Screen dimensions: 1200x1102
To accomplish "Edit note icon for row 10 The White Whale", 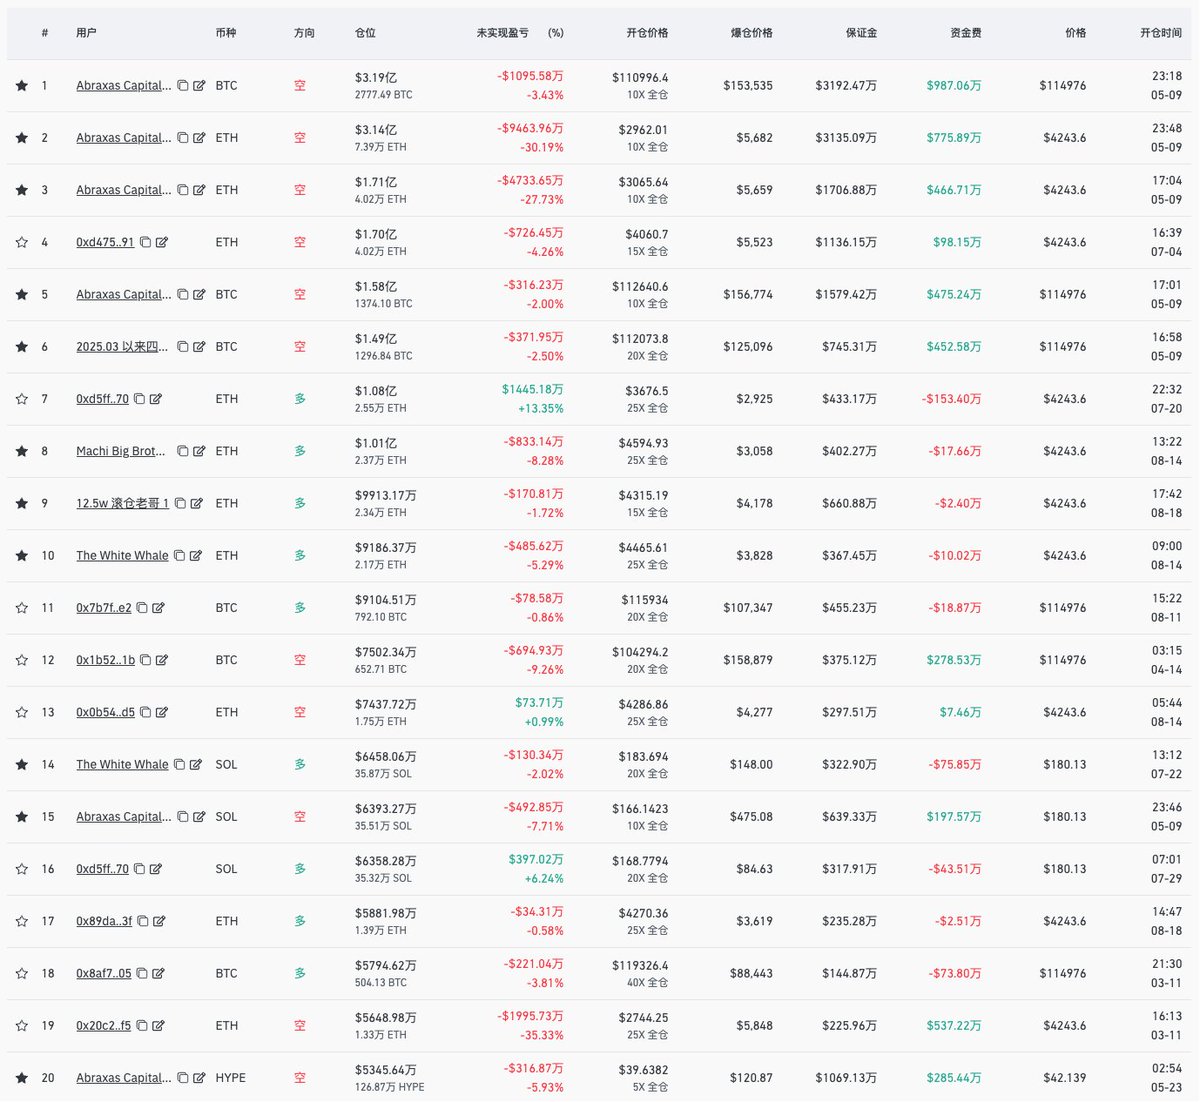I will [x=195, y=555].
